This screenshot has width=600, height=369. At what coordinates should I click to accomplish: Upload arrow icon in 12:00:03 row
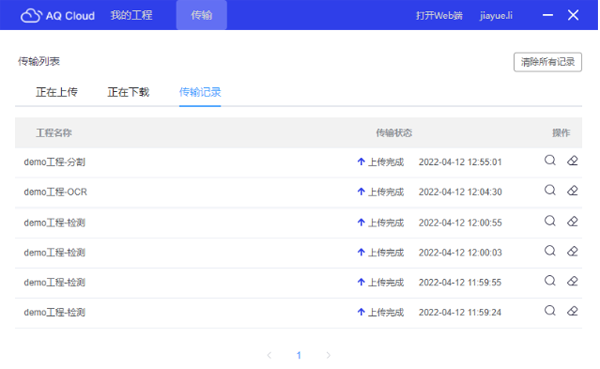[x=361, y=252]
